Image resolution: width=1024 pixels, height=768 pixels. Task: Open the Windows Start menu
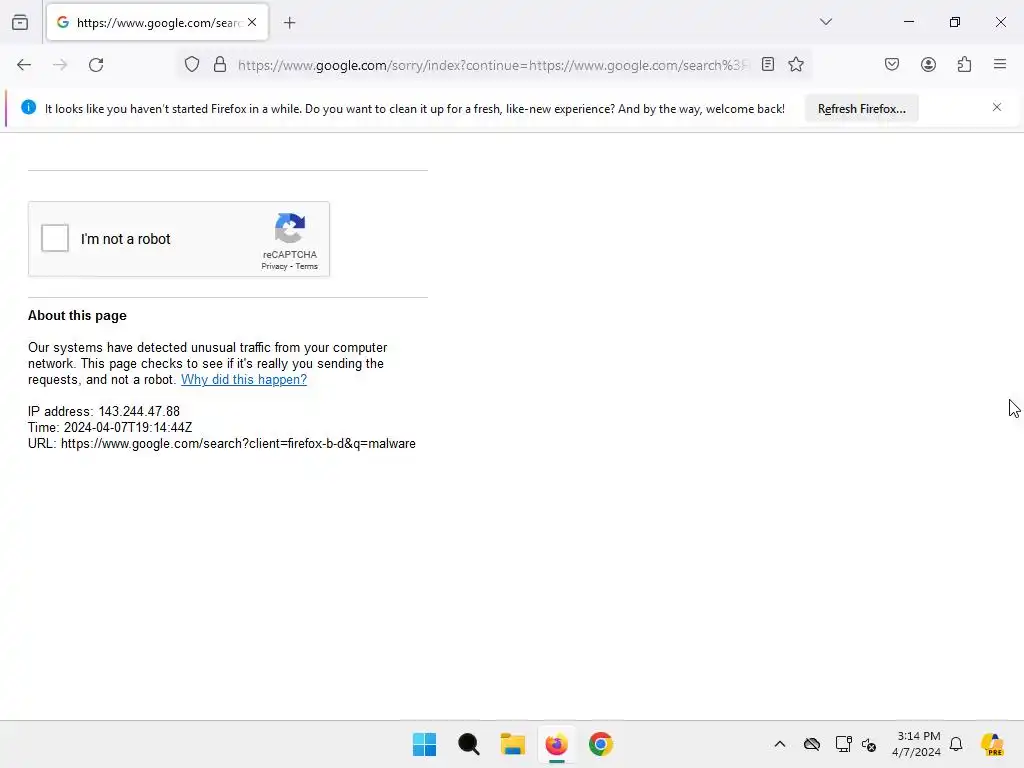(x=424, y=744)
